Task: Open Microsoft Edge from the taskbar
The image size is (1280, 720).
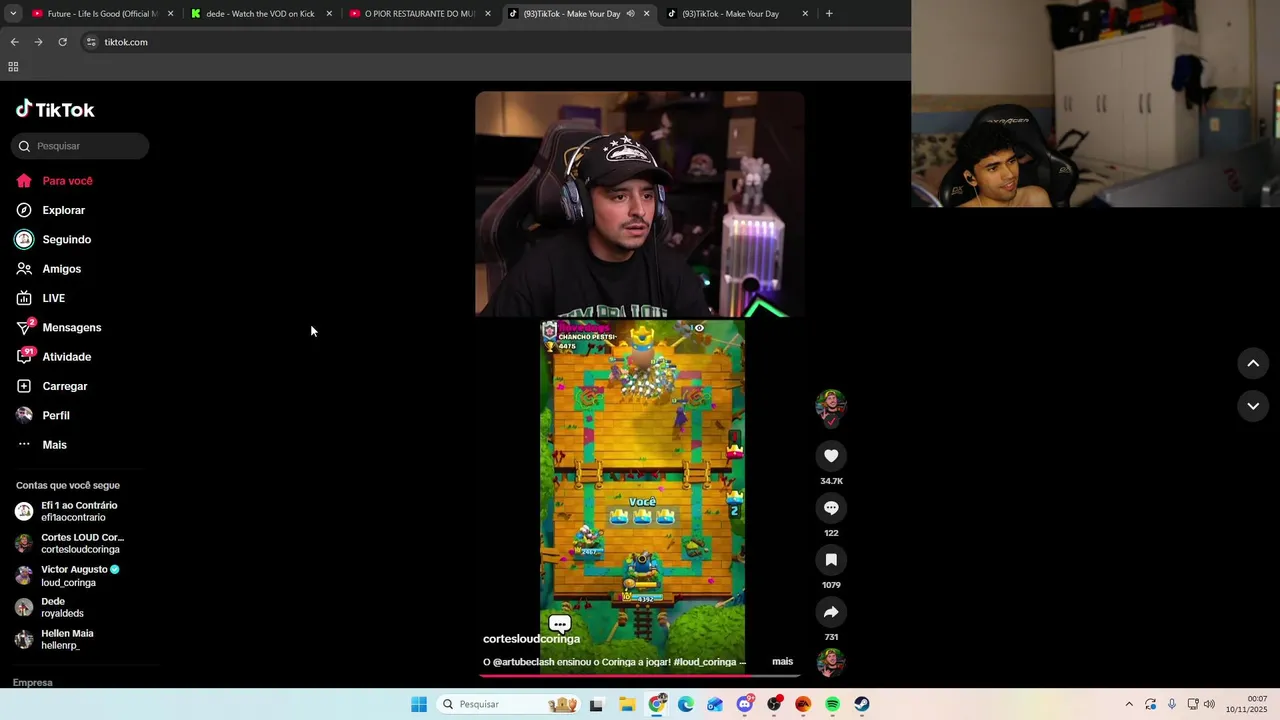Action: [x=686, y=704]
